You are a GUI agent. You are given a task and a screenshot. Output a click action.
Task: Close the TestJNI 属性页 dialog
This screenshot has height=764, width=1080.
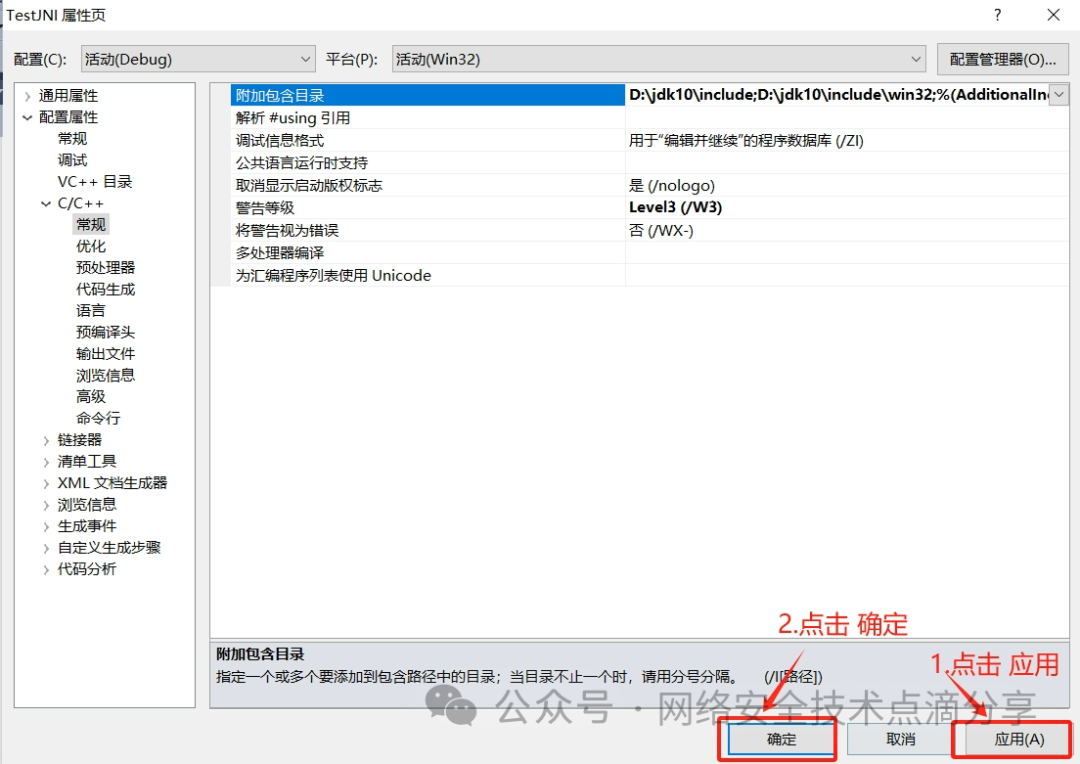click(1053, 14)
